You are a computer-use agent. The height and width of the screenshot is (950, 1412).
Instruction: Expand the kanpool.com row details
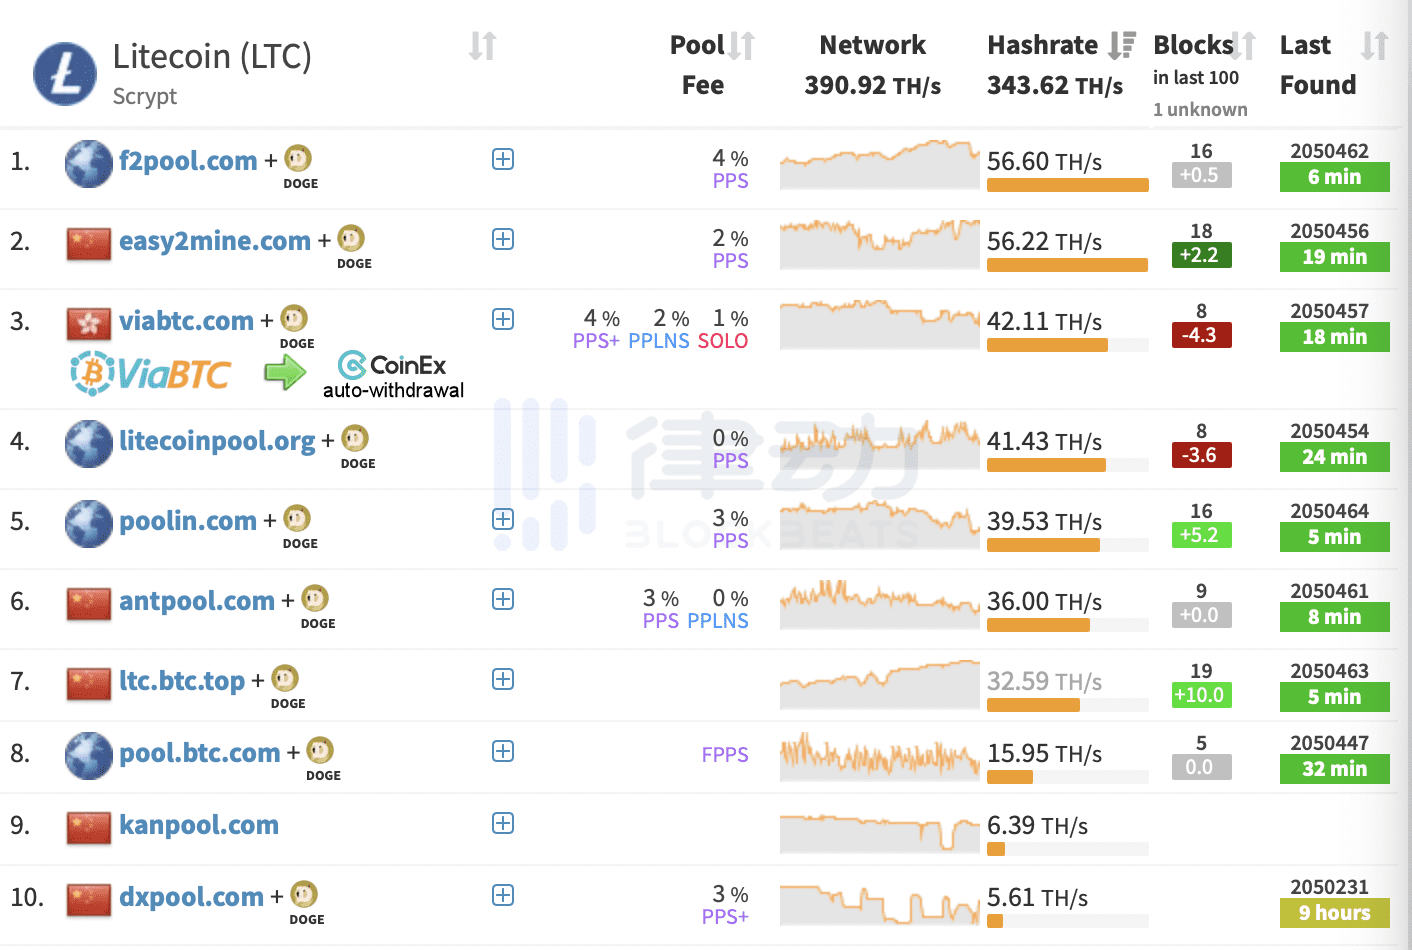pyautogui.click(x=503, y=823)
